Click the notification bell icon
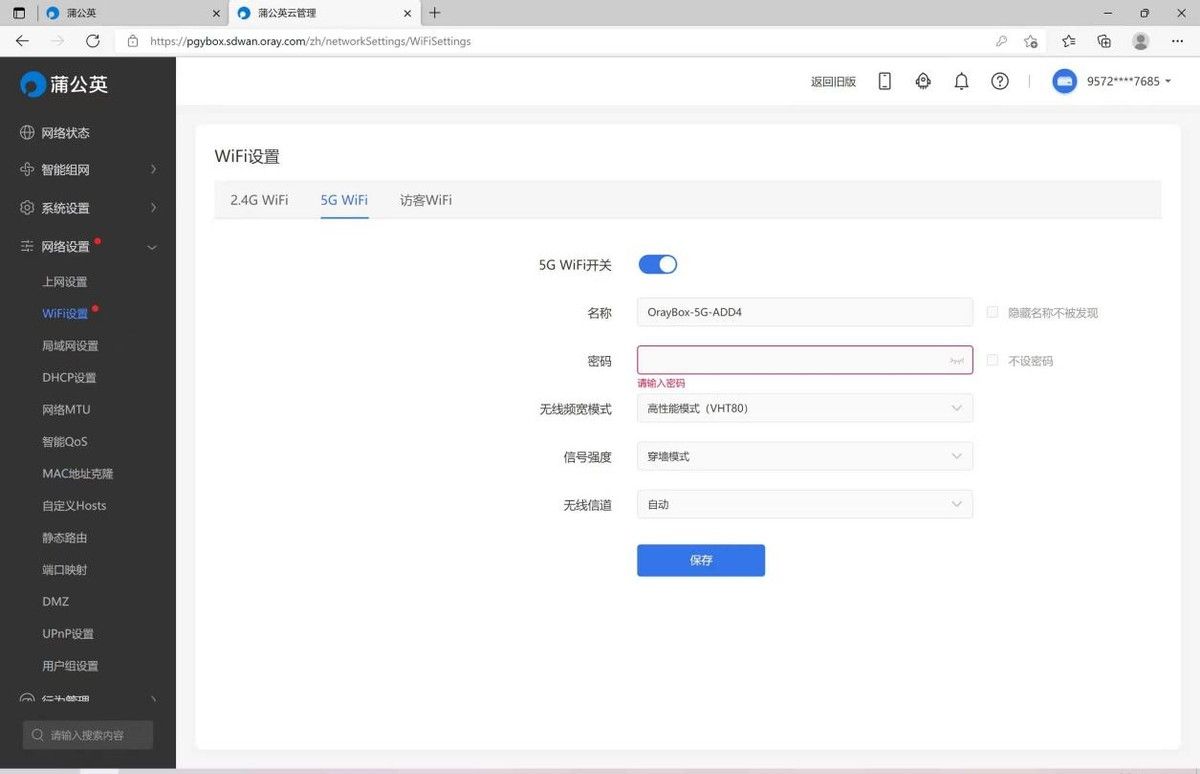The image size is (1200, 774). 961,82
